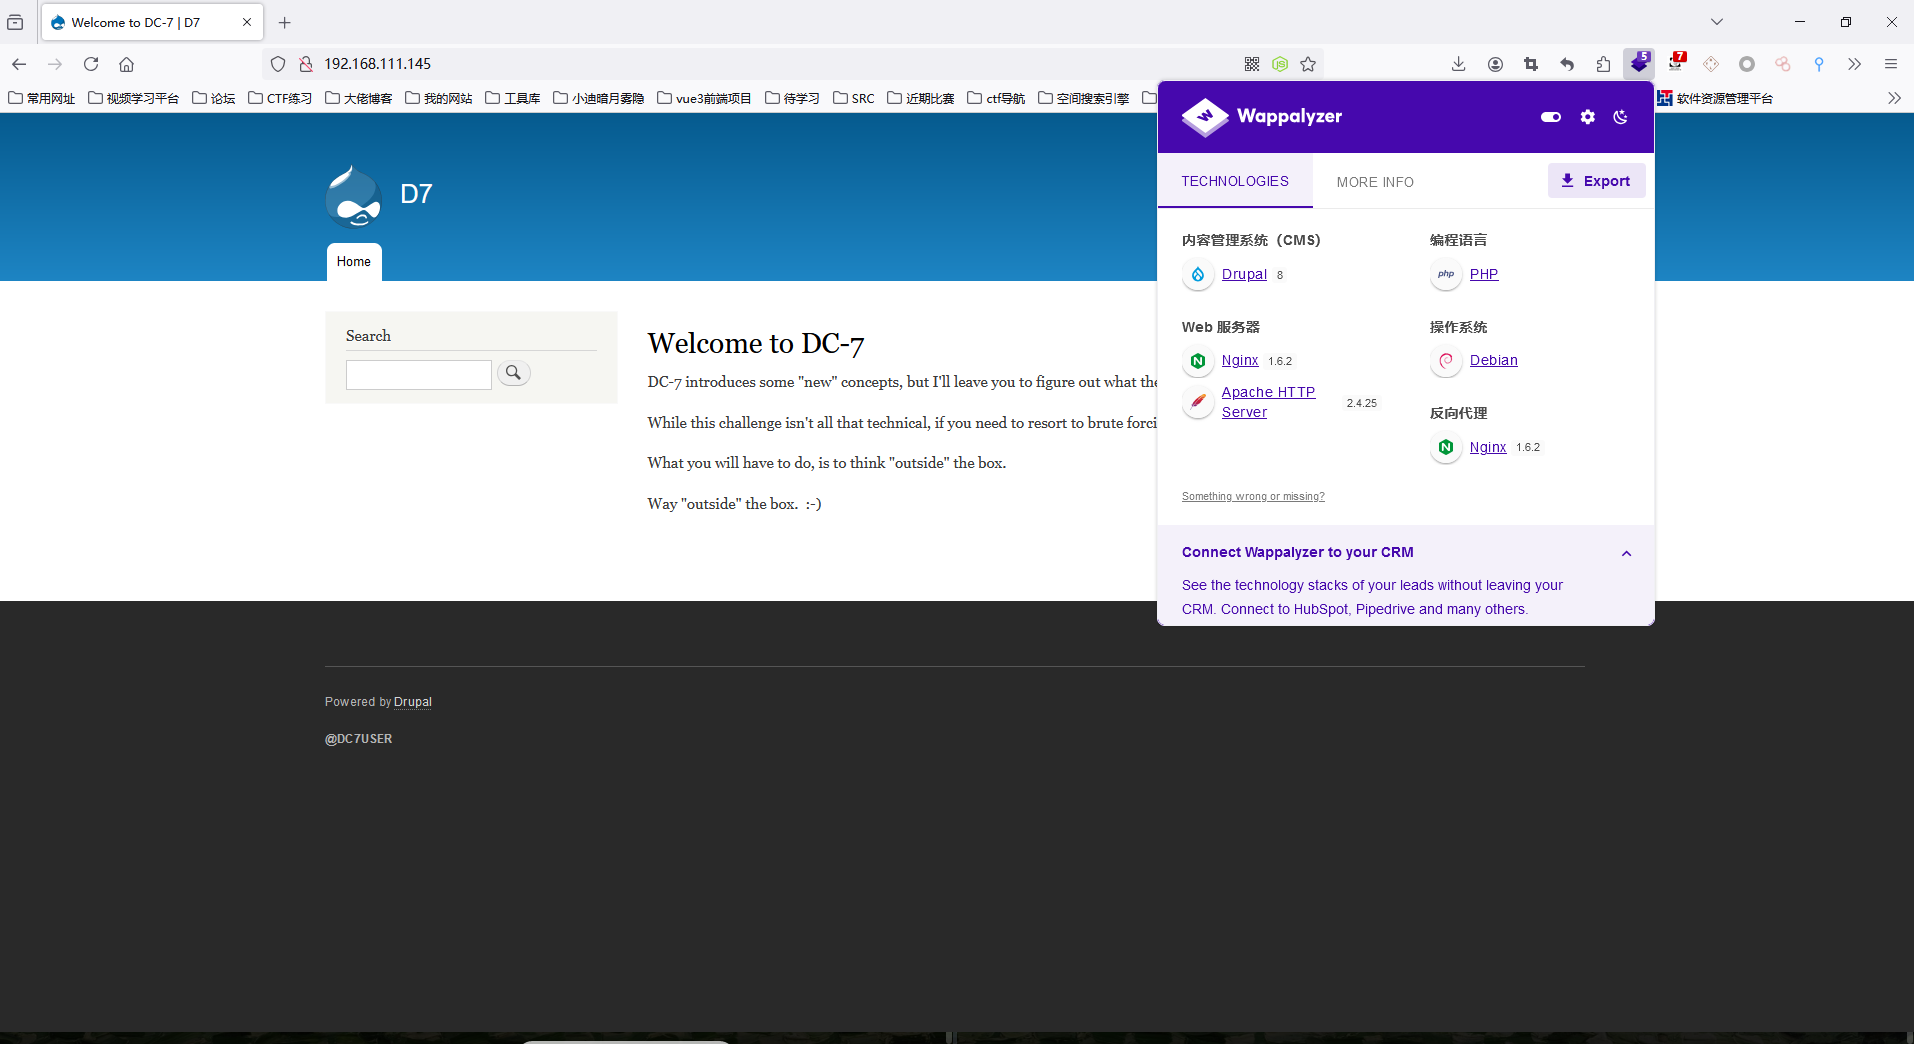Image resolution: width=1914 pixels, height=1044 pixels.
Task: Open the CTF练习 bookmark folder
Action: tap(281, 98)
